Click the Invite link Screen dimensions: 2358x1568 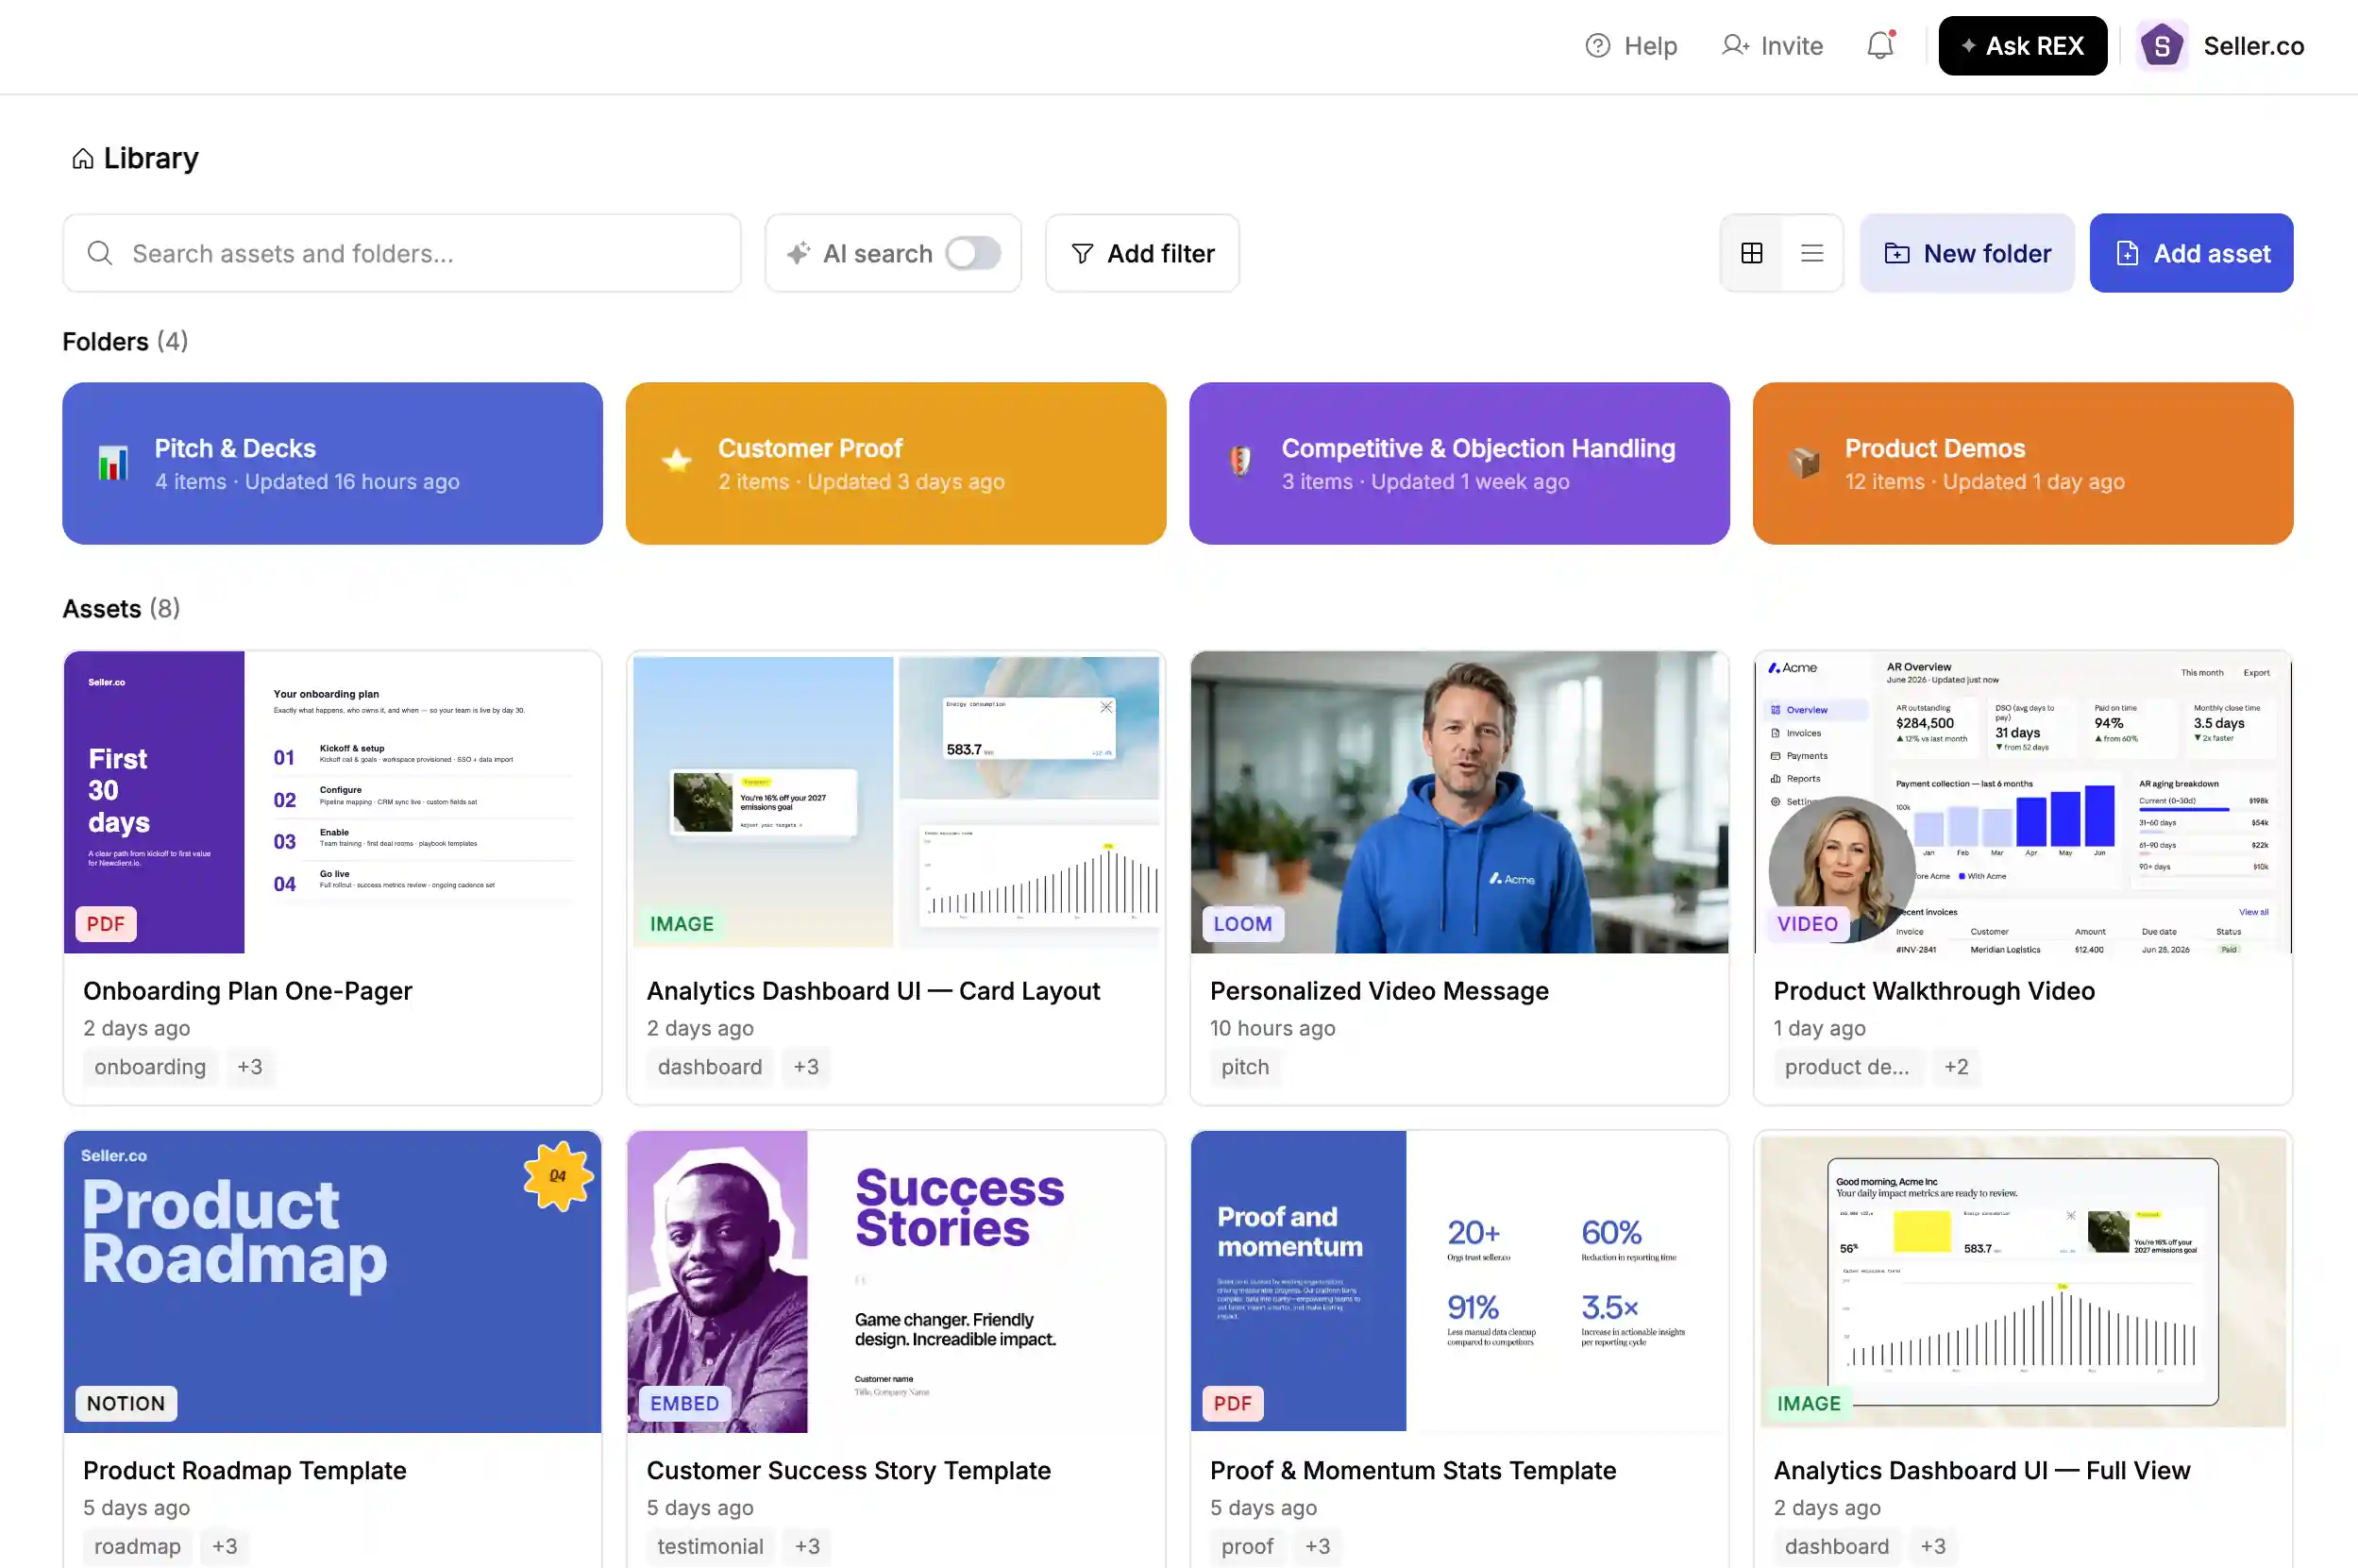pos(1772,46)
